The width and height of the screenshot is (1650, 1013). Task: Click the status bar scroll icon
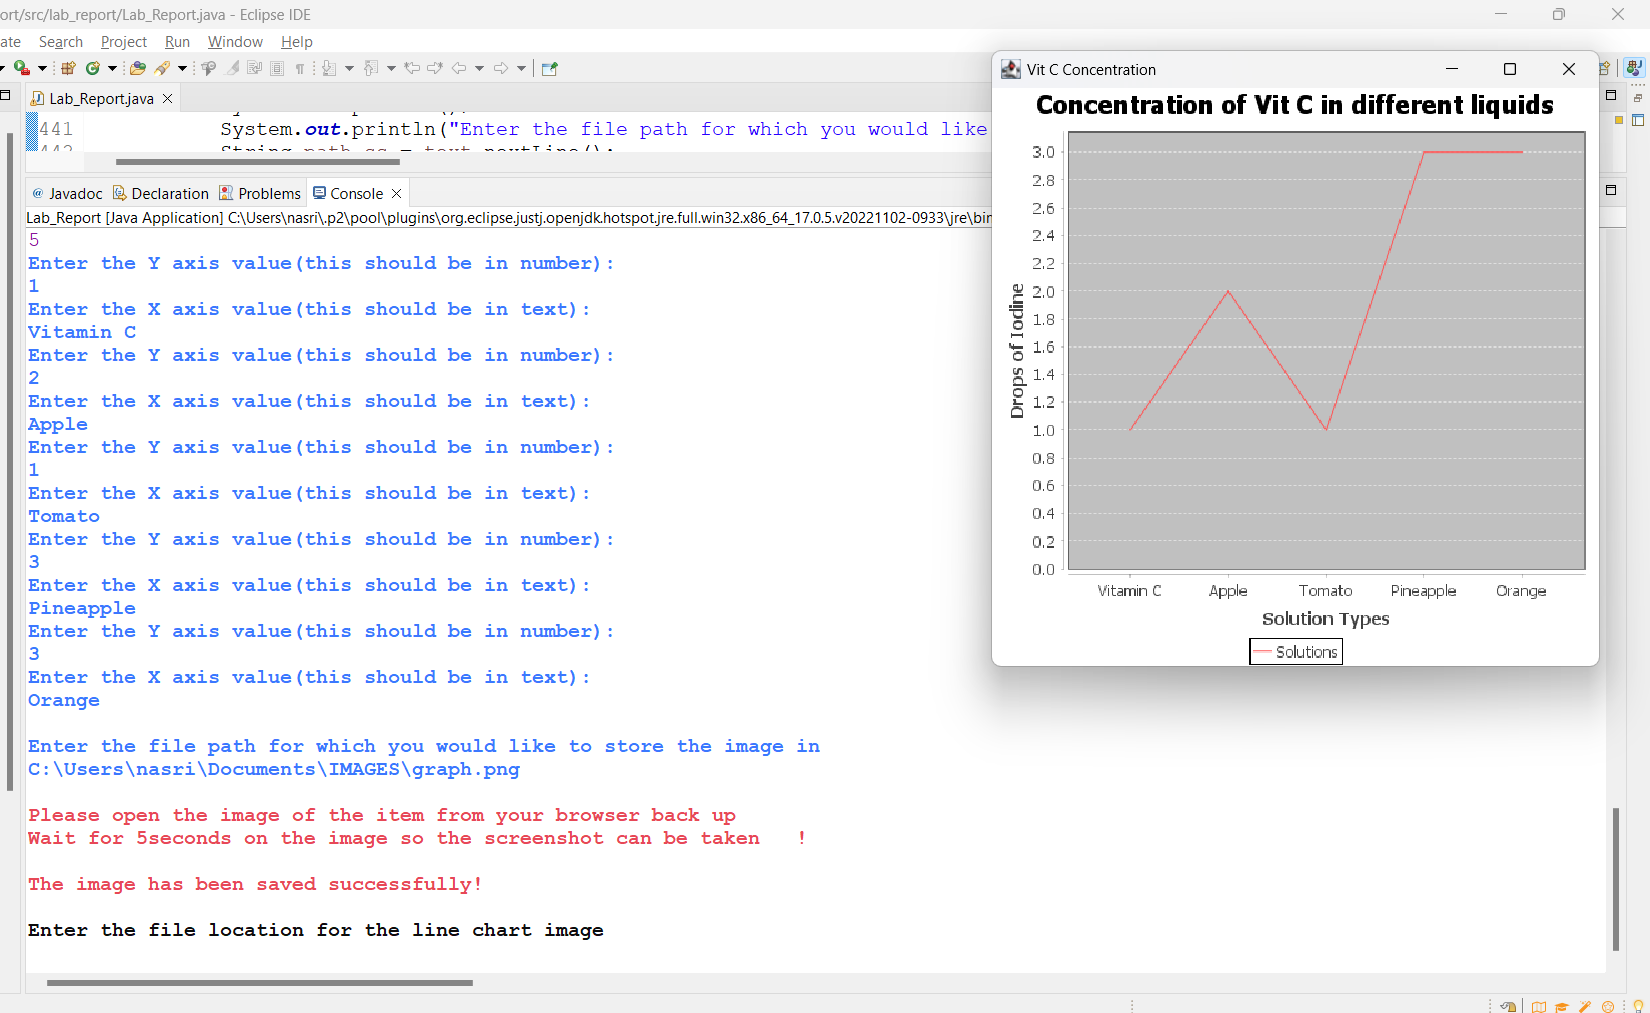[1509, 1006]
